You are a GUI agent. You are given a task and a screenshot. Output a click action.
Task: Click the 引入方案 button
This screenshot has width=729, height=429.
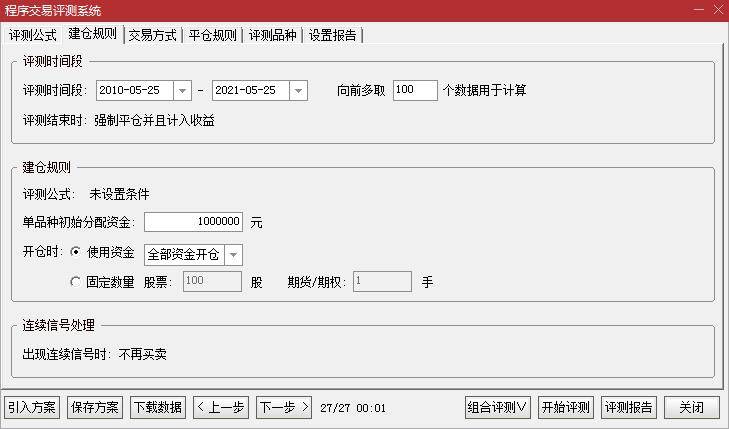click(x=32, y=408)
